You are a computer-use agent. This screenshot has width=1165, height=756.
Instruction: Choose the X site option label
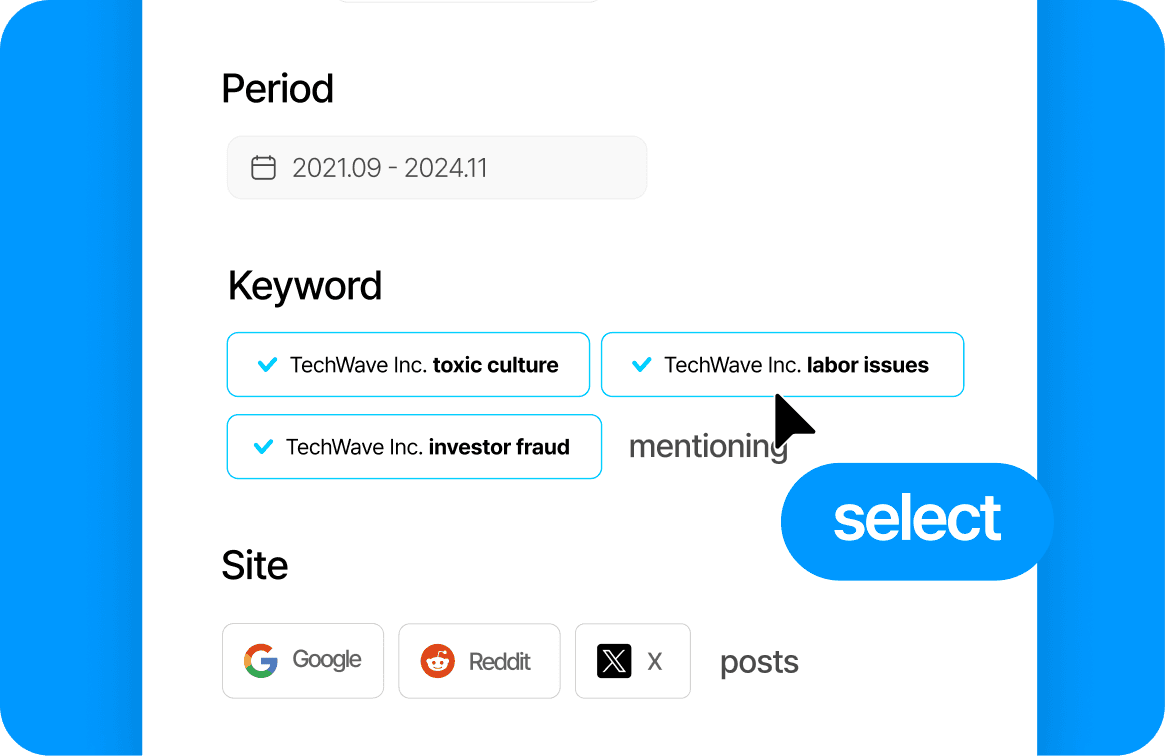click(655, 661)
